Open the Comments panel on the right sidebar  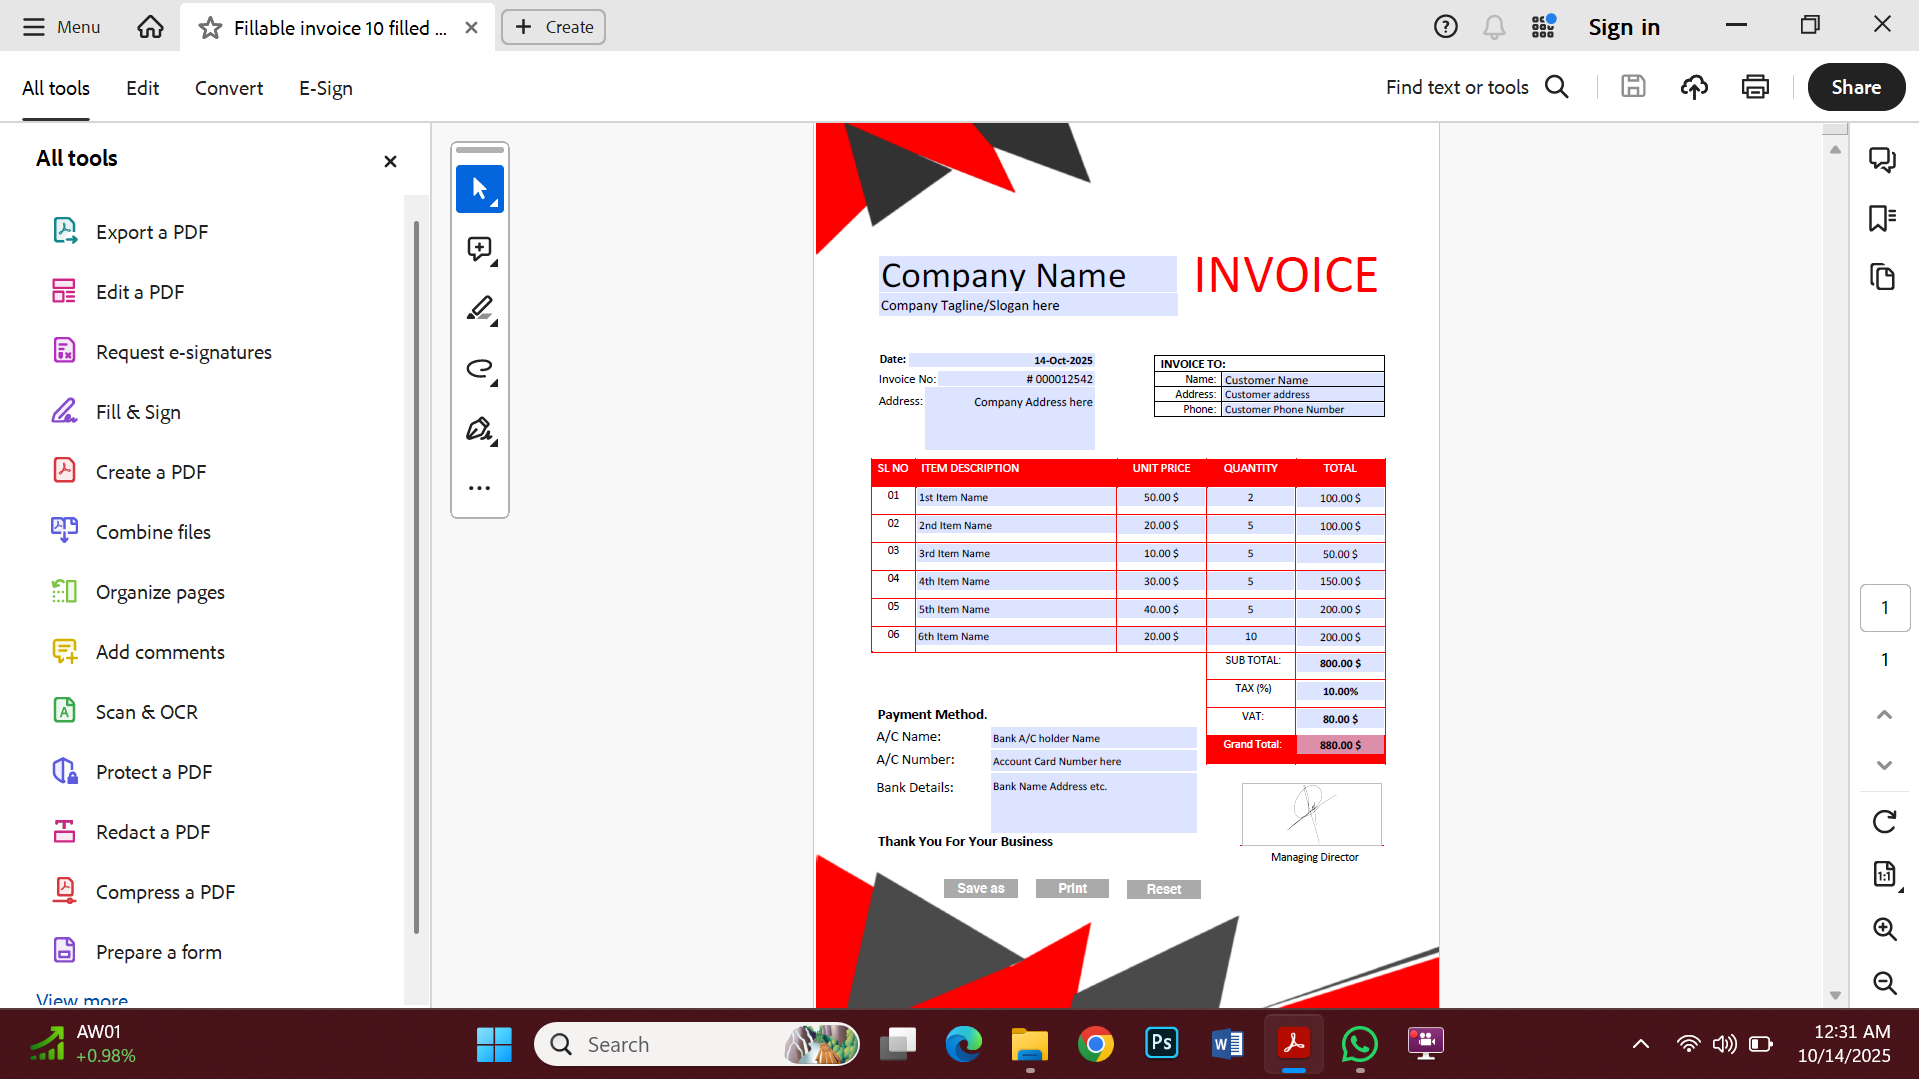point(1883,160)
